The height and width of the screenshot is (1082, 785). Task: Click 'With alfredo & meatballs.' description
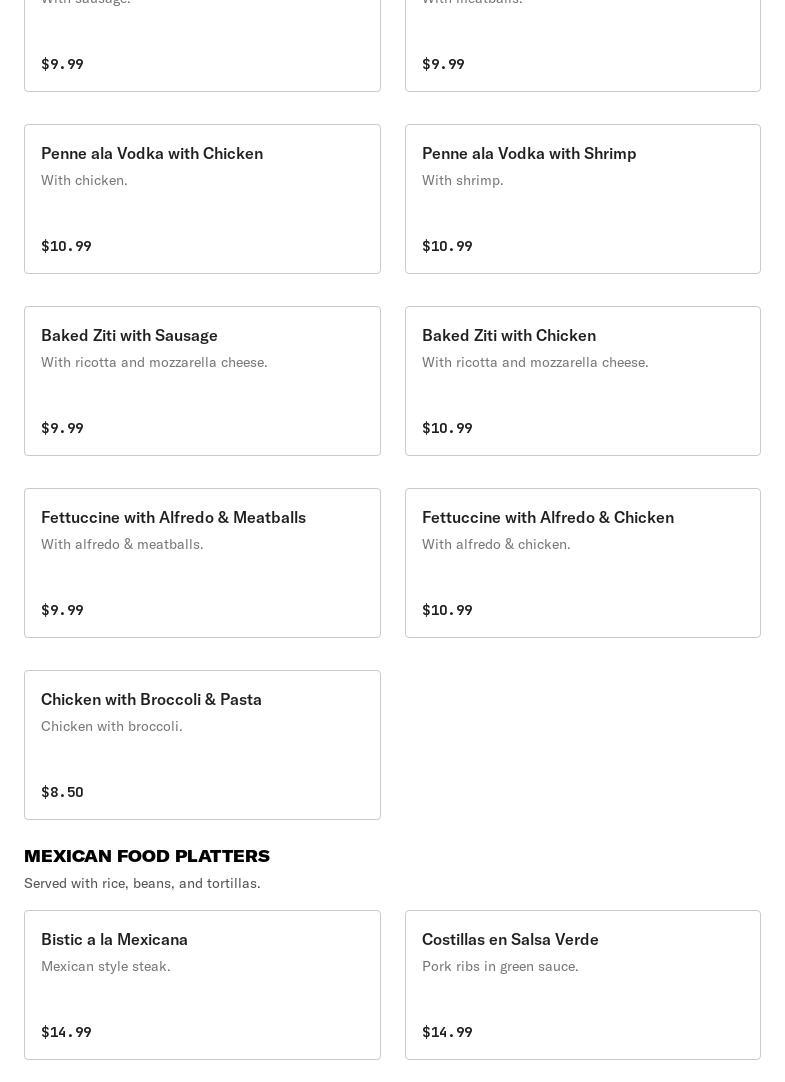click(x=122, y=544)
